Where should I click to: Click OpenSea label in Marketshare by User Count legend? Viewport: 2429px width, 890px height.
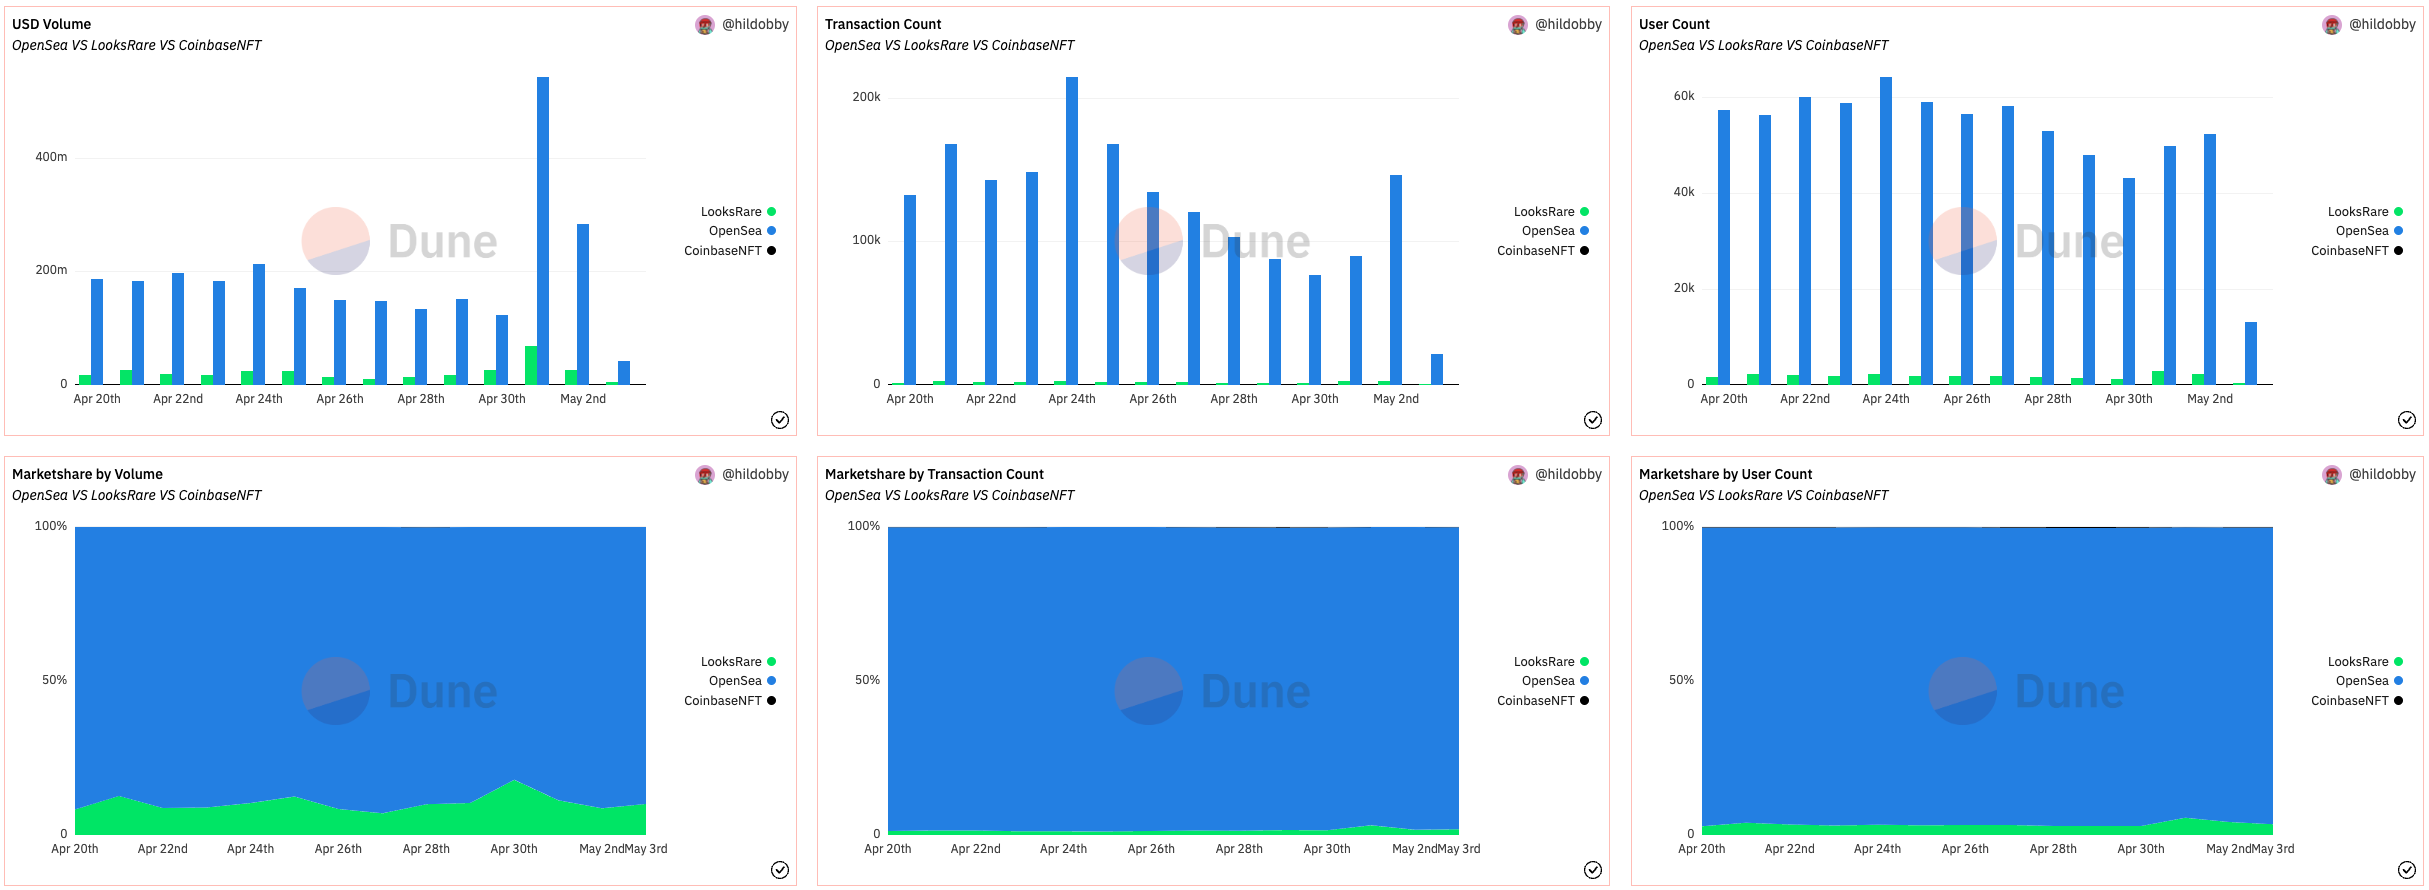click(2362, 681)
